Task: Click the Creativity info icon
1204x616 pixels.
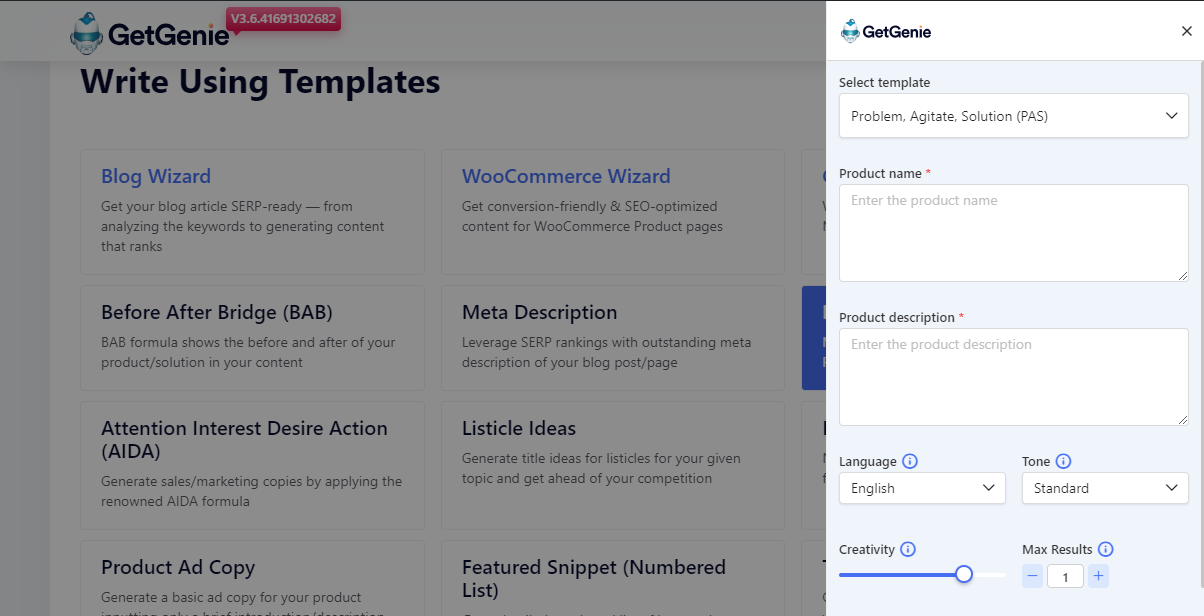Action: [x=908, y=550]
